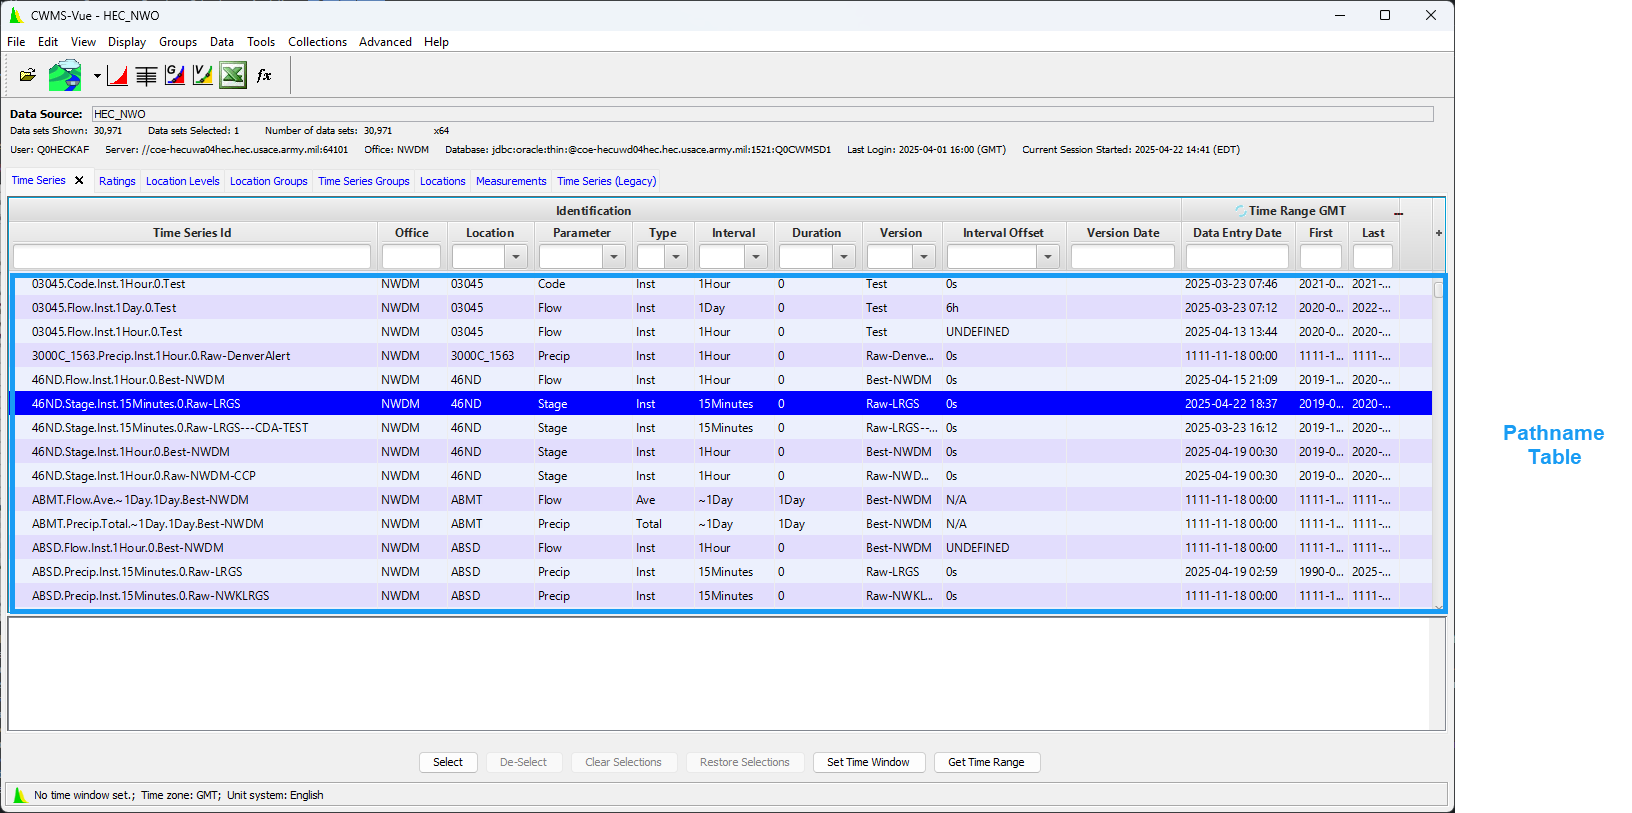This screenshot has height=813, width=1632.
Task: Open the Collections menu
Action: (317, 42)
